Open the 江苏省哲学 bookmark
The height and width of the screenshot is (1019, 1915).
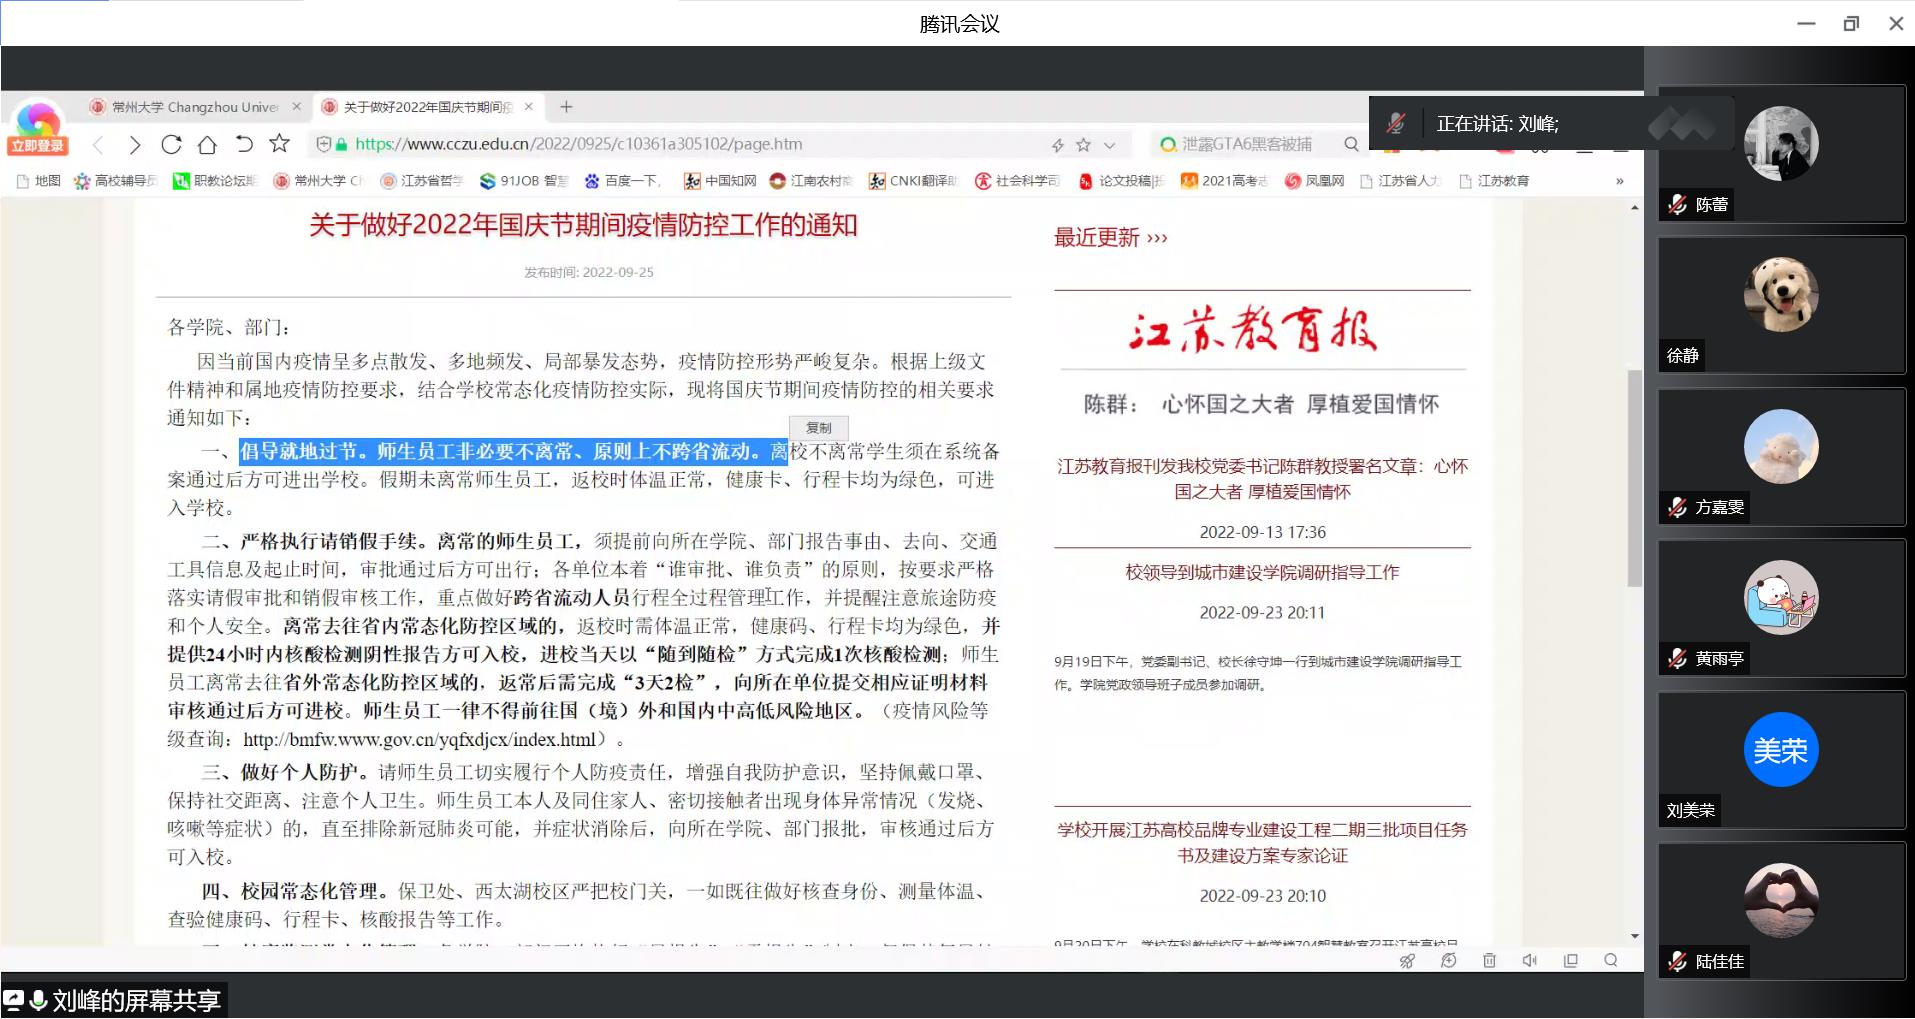coord(421,181)
